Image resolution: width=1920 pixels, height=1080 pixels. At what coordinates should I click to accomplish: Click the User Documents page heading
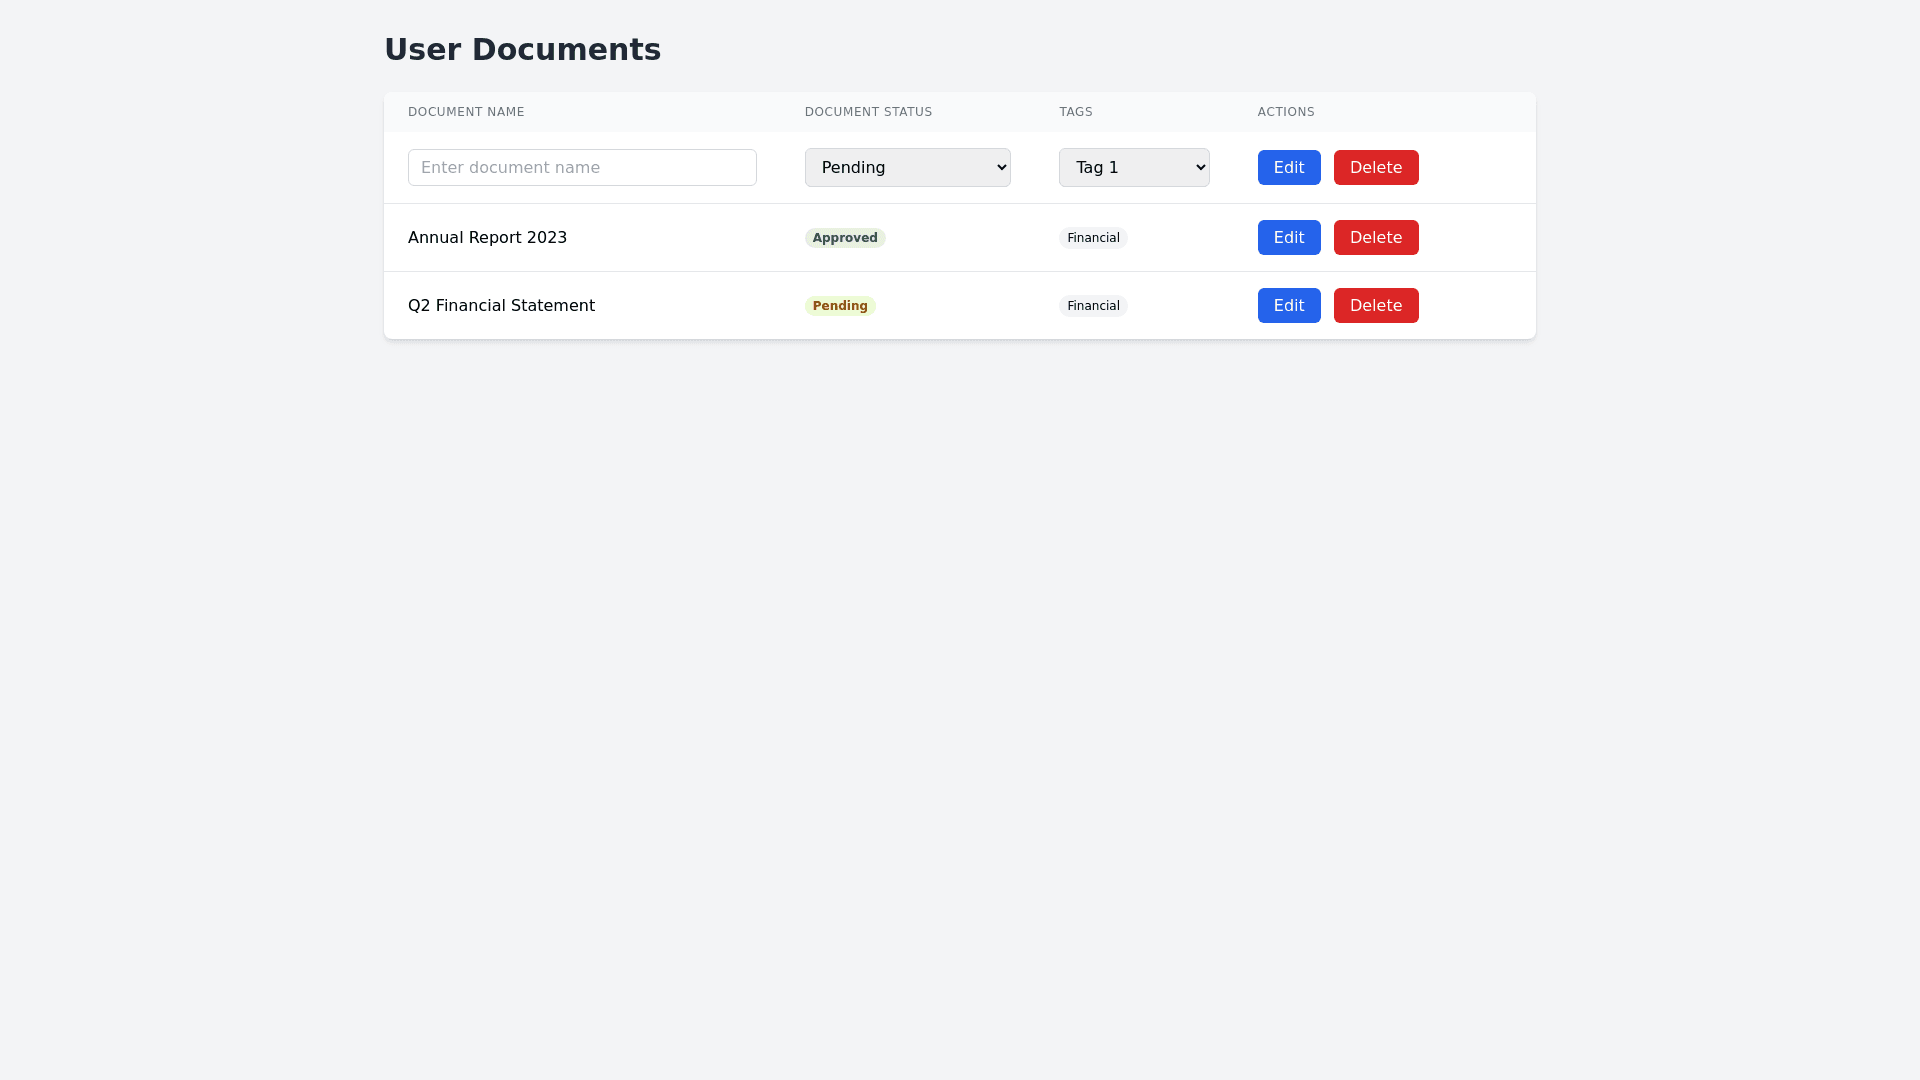(x=522, y=49)
